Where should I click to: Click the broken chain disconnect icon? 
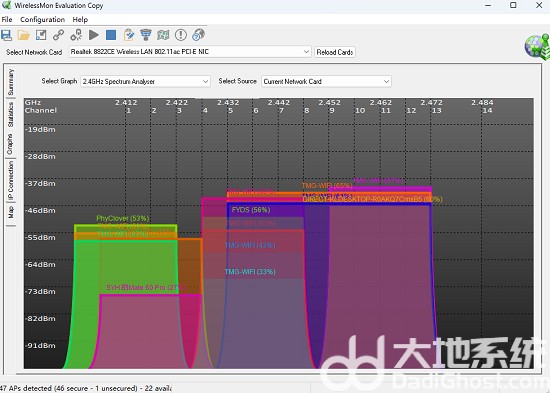click(x=76, y=35)
